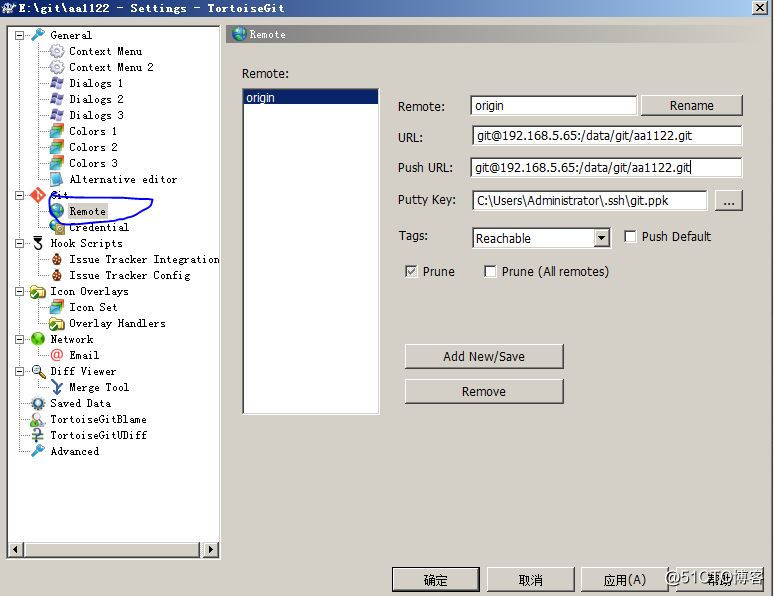774x596 pixels.
Task: Cancel with the 取消 button
Action: 531,580
